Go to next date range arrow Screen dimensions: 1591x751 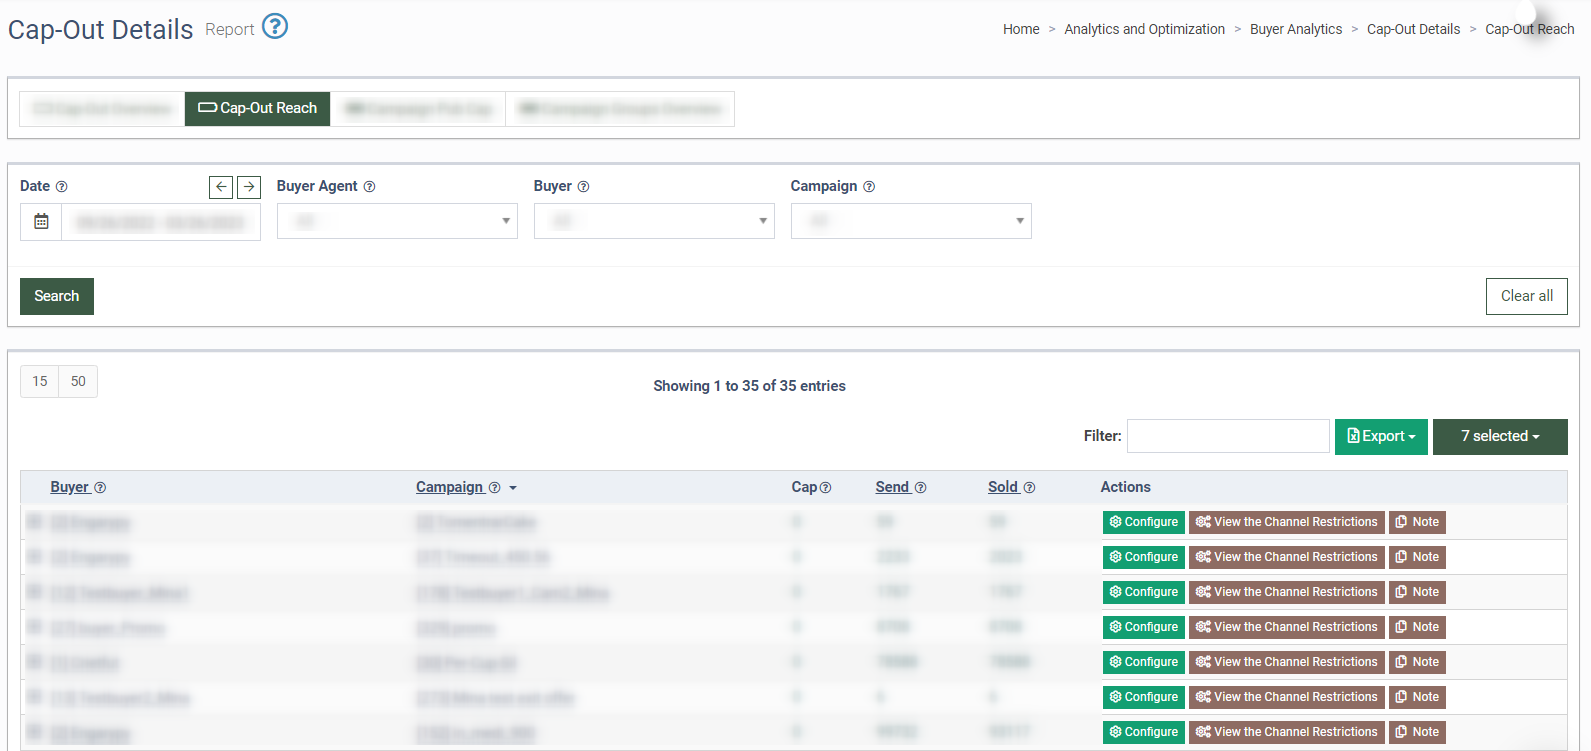[x=249, y=187]
